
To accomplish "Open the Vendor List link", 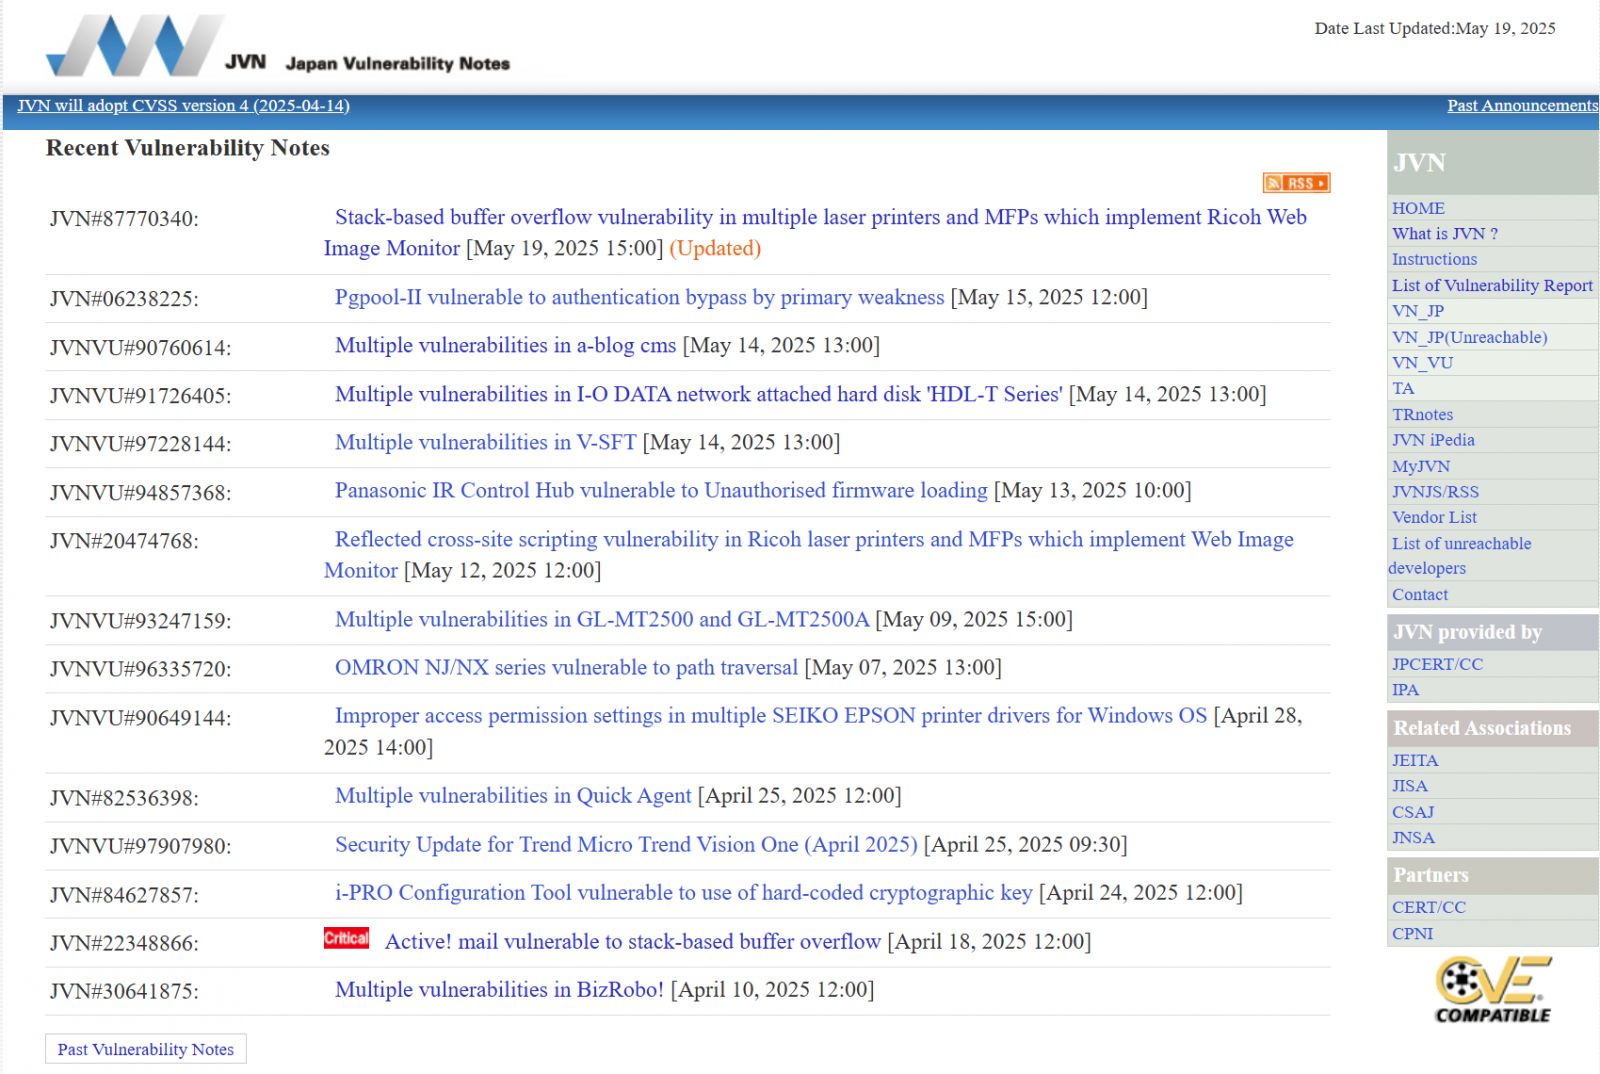I will coord(1434,517).
